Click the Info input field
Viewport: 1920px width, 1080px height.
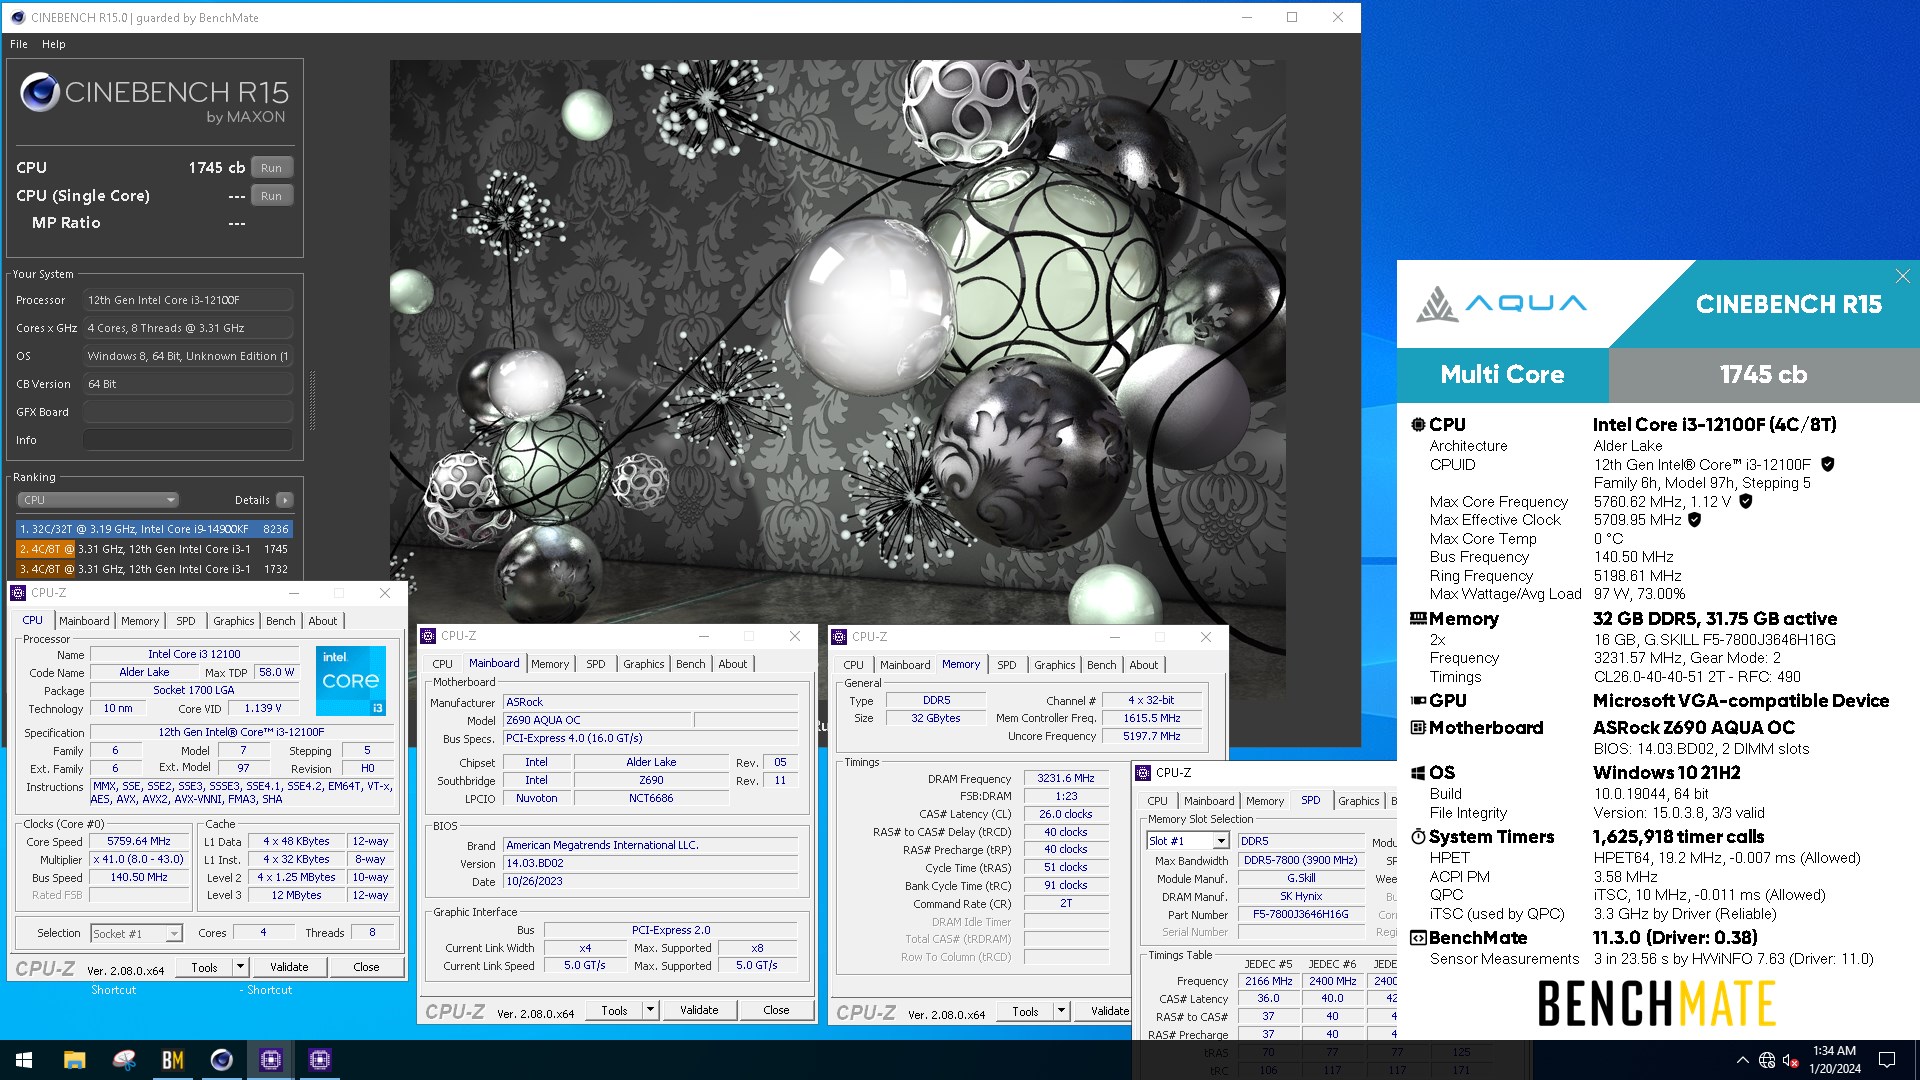coord(188,440)
